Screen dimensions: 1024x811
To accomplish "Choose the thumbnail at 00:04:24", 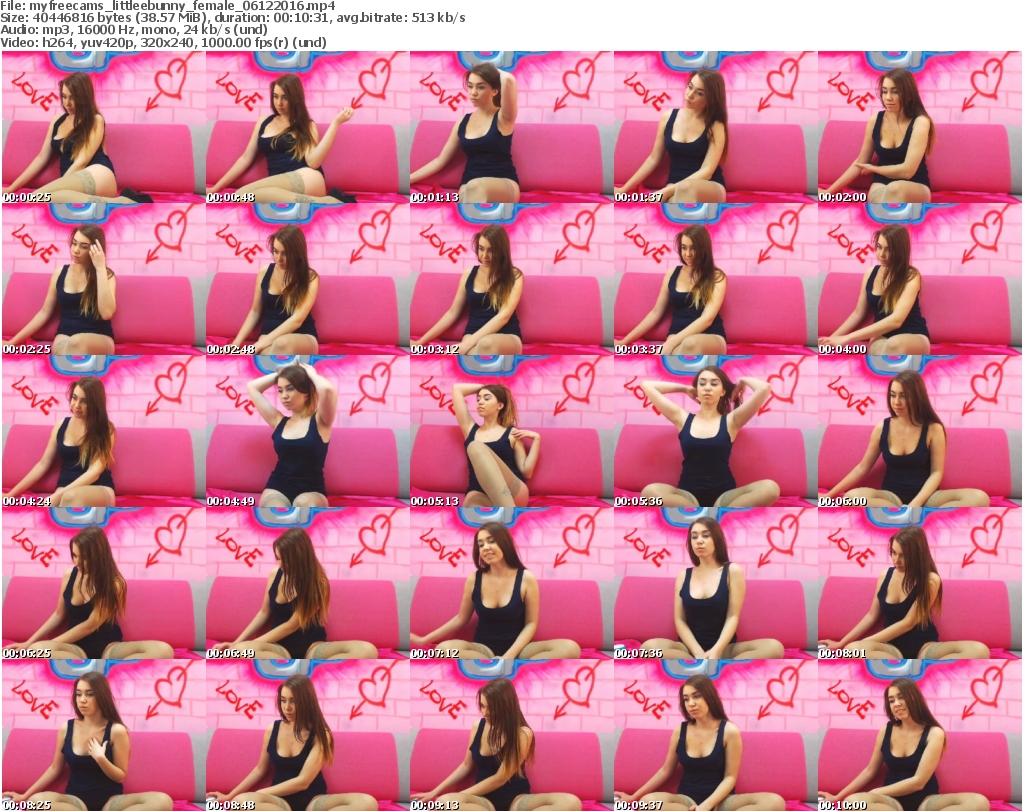I will click(x=104, y=432).
